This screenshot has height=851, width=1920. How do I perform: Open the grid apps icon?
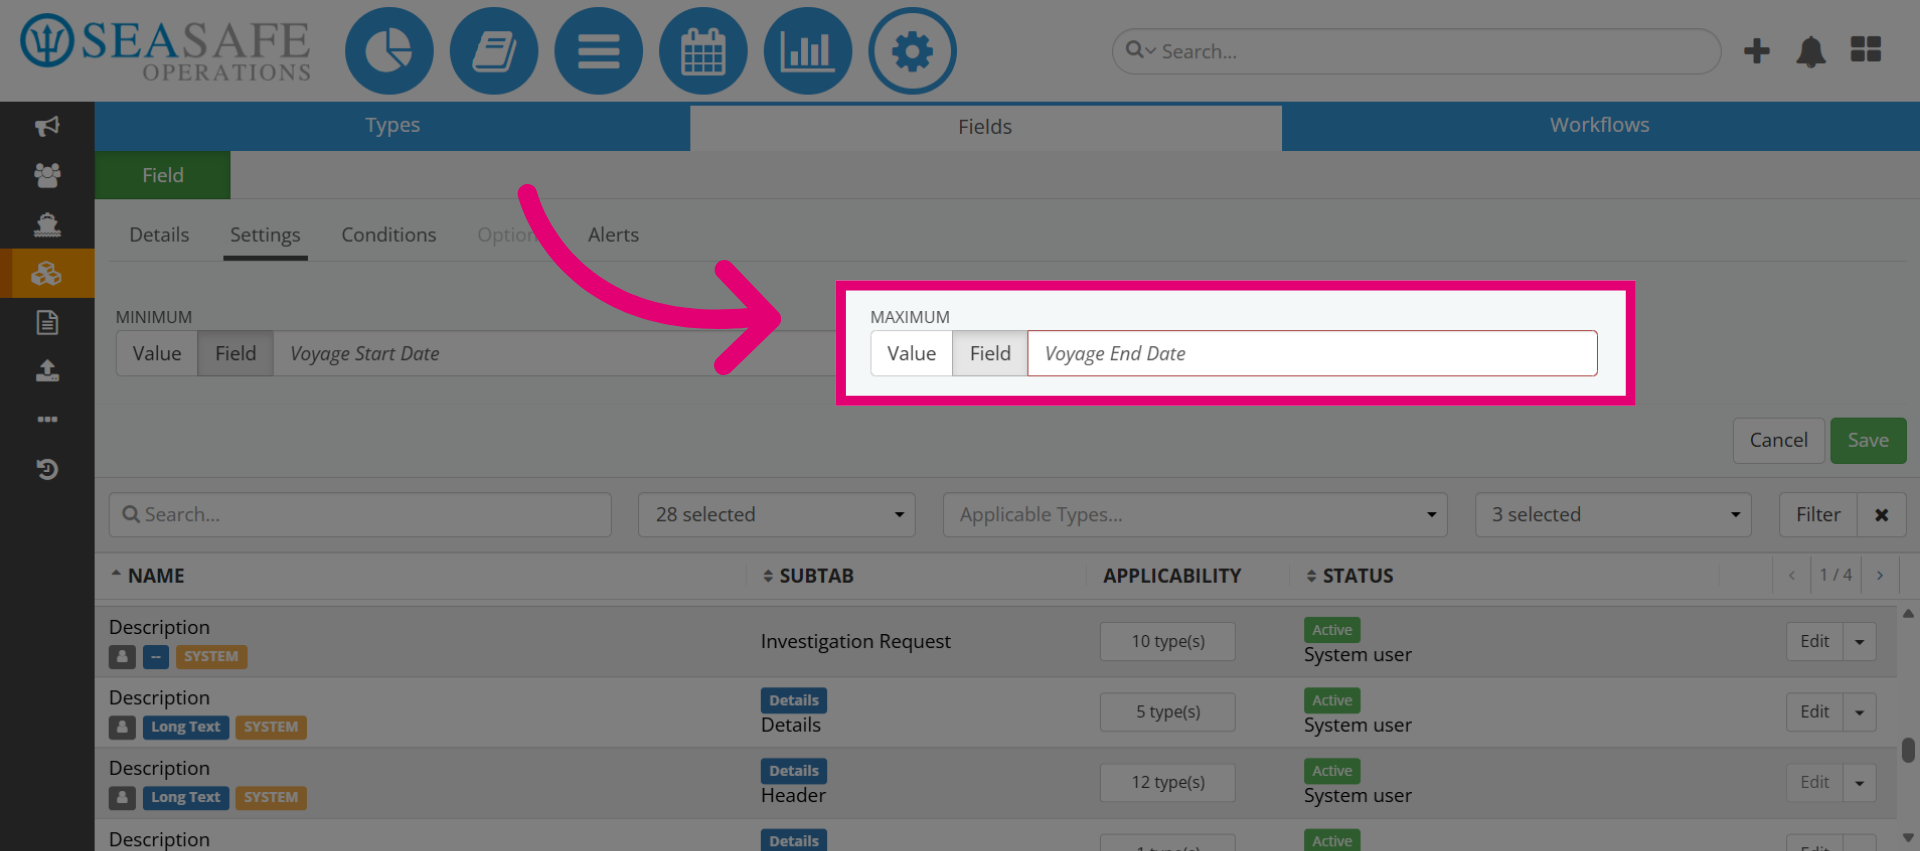(1866, 49)
